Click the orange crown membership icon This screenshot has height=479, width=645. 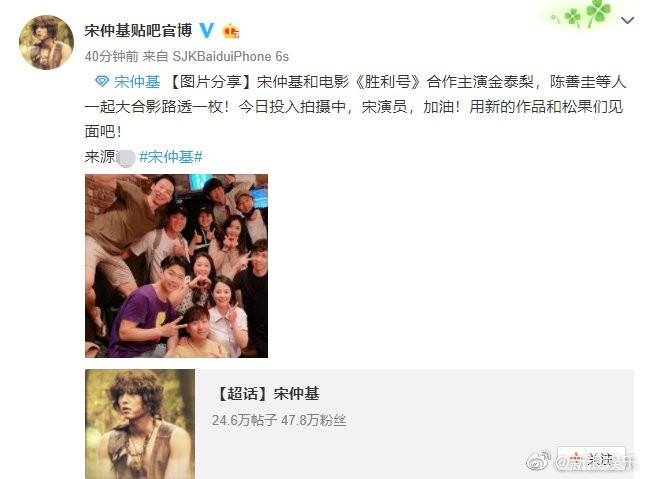click(231, 31)
